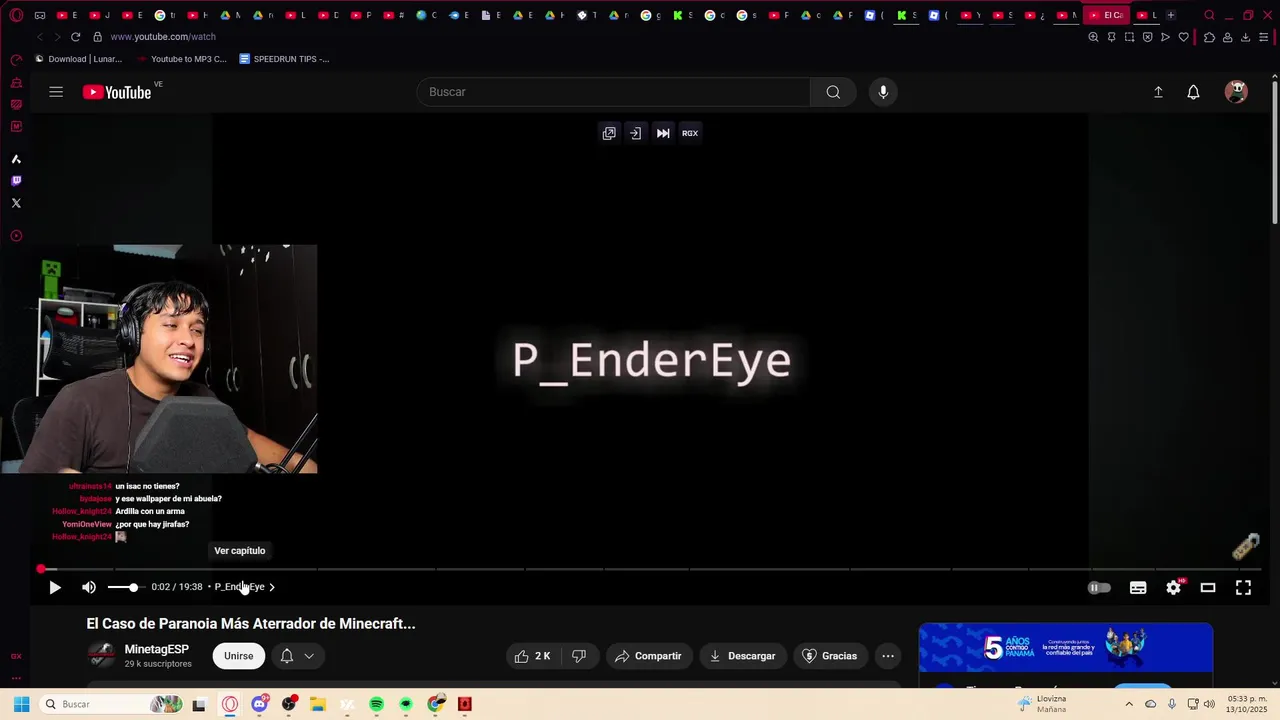
Task: Open the P_EnderEye chapter list
Action: point(245,587)
